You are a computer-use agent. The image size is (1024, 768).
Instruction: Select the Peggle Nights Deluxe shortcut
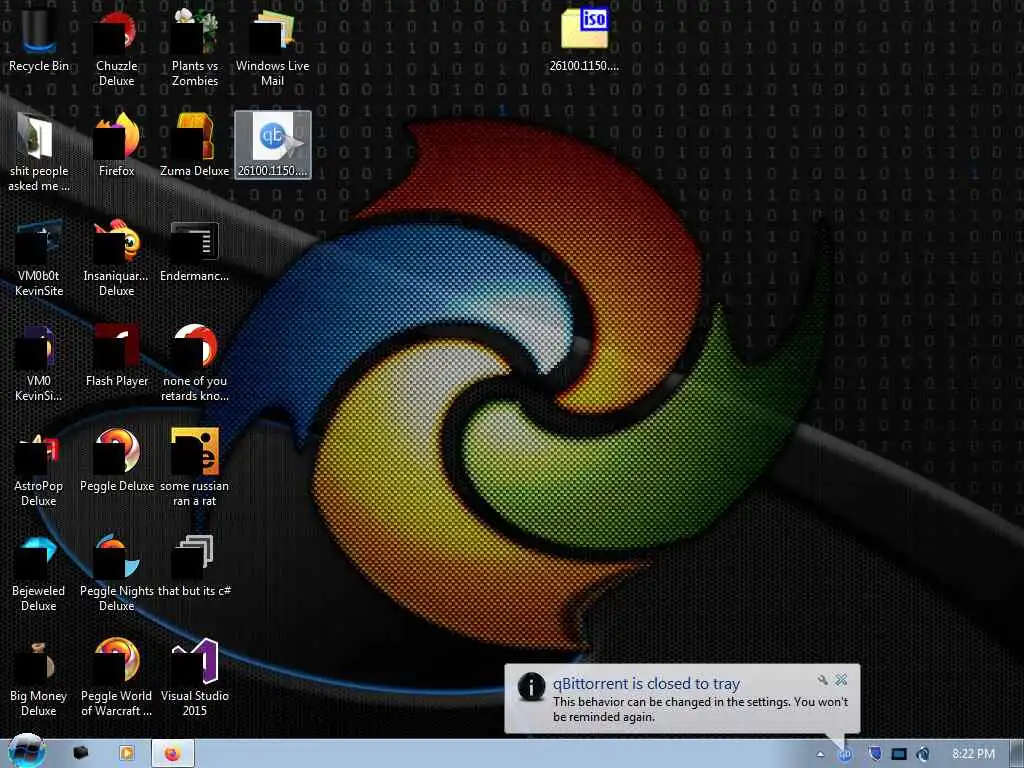(116, 573)
